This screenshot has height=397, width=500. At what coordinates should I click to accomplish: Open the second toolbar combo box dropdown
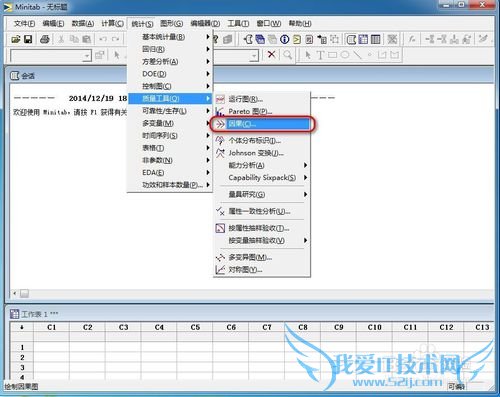[x=254, y=55]
